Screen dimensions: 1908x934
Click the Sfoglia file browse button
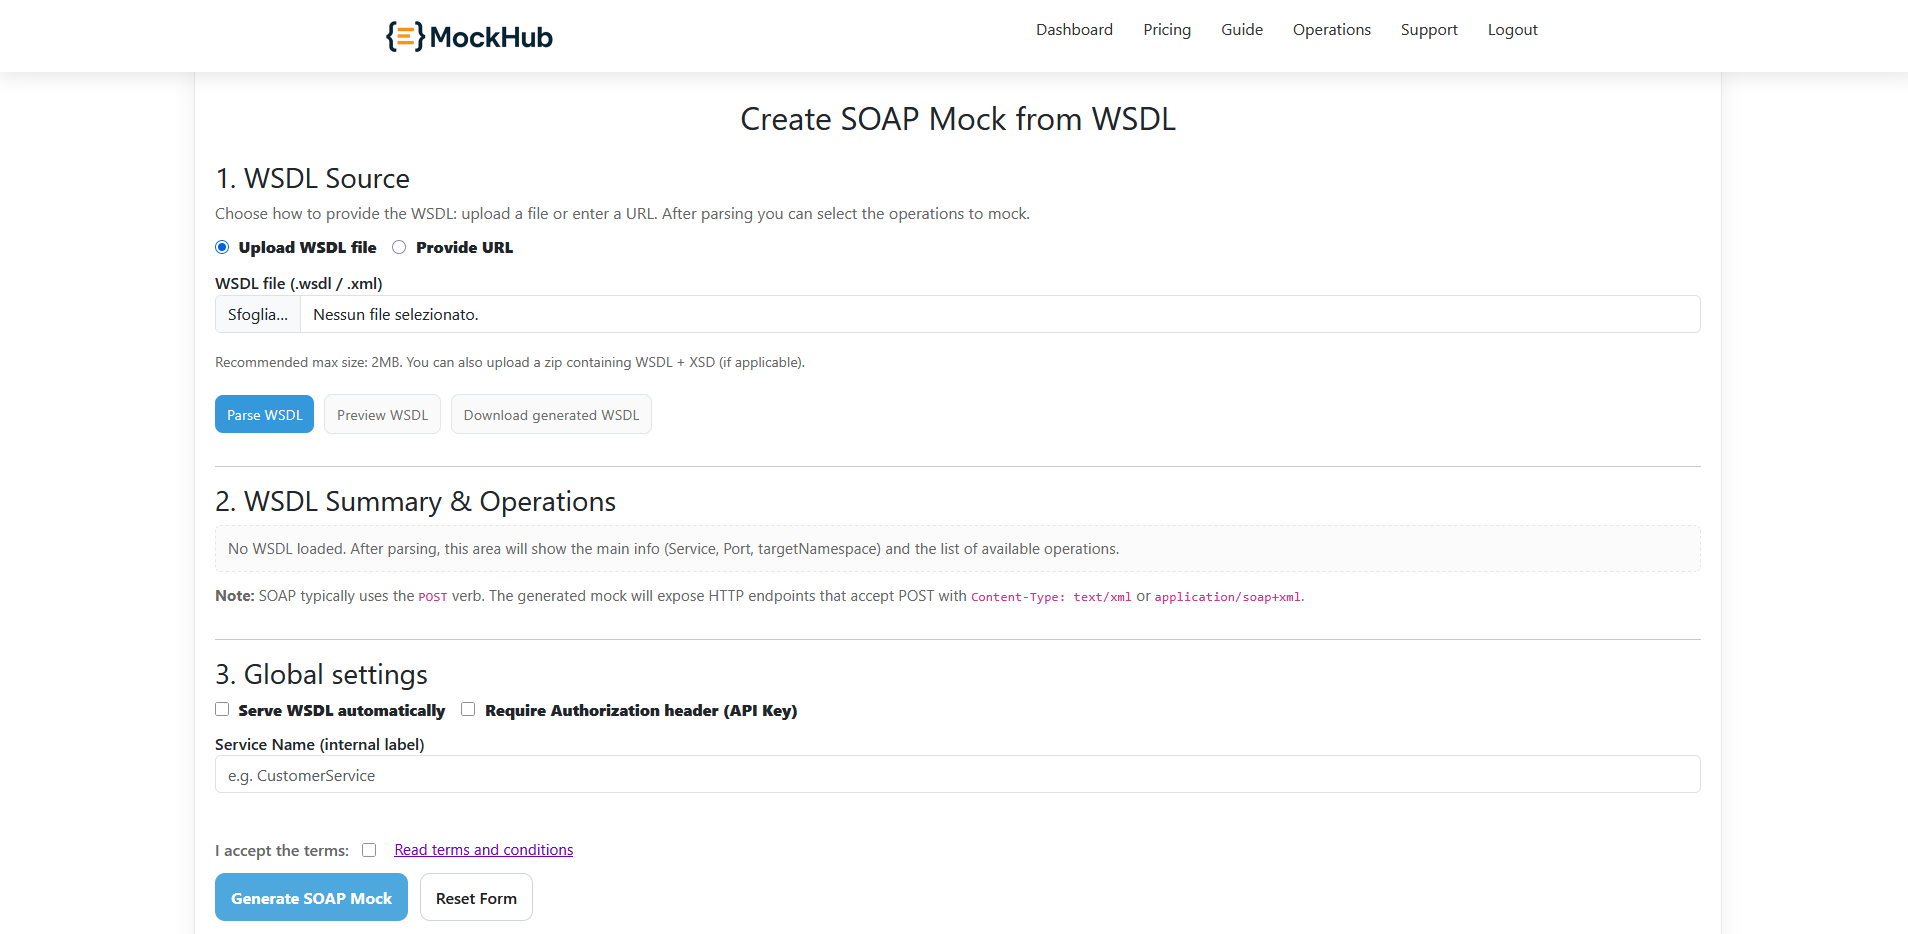[257, 314]
